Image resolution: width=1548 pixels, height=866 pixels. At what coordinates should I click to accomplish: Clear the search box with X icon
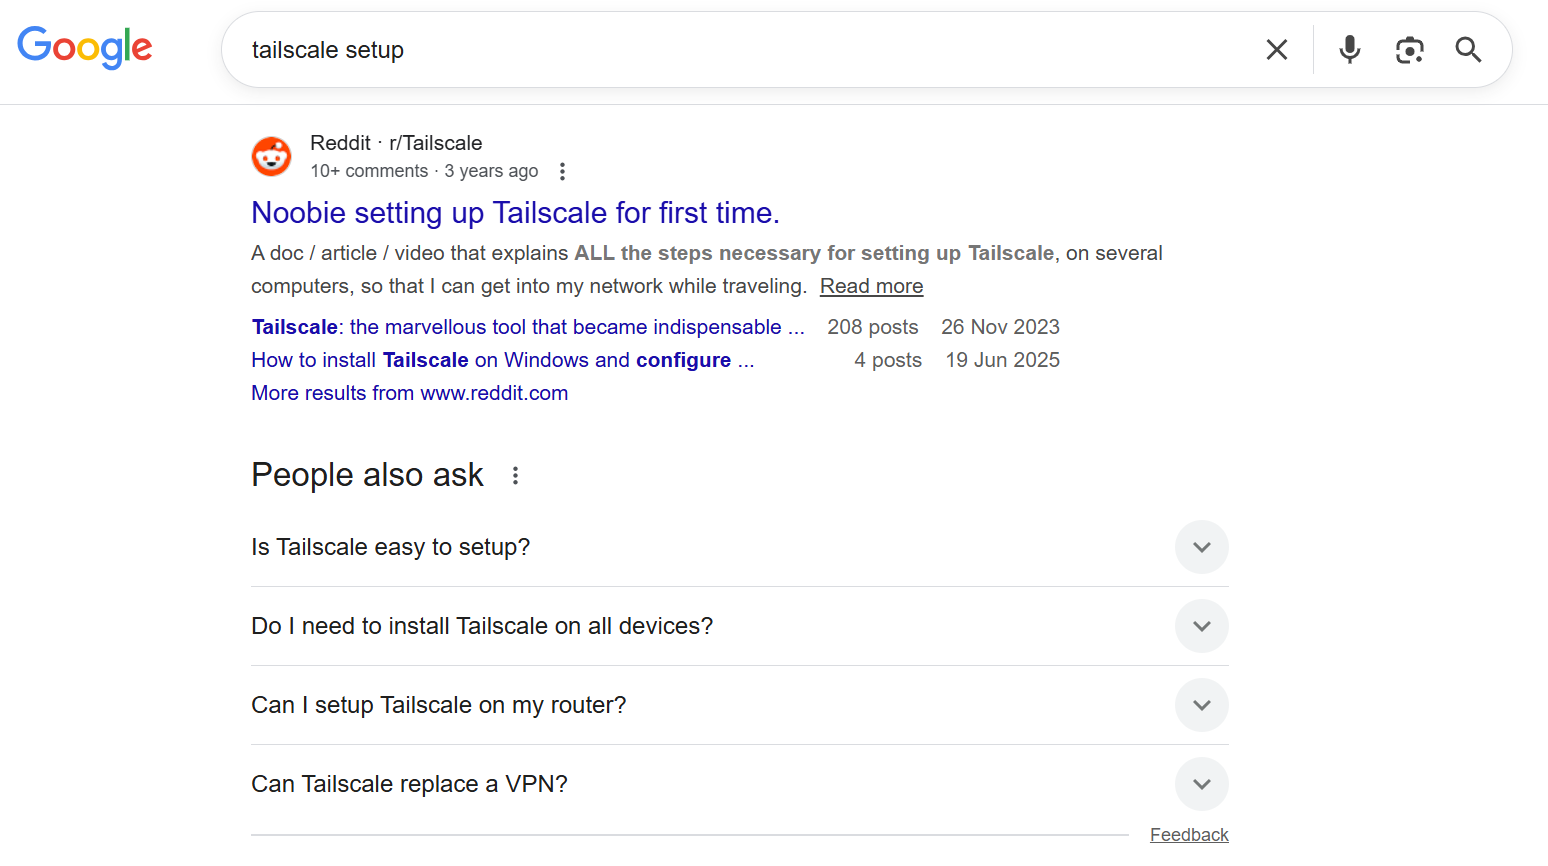click(x=1276, y=50)
